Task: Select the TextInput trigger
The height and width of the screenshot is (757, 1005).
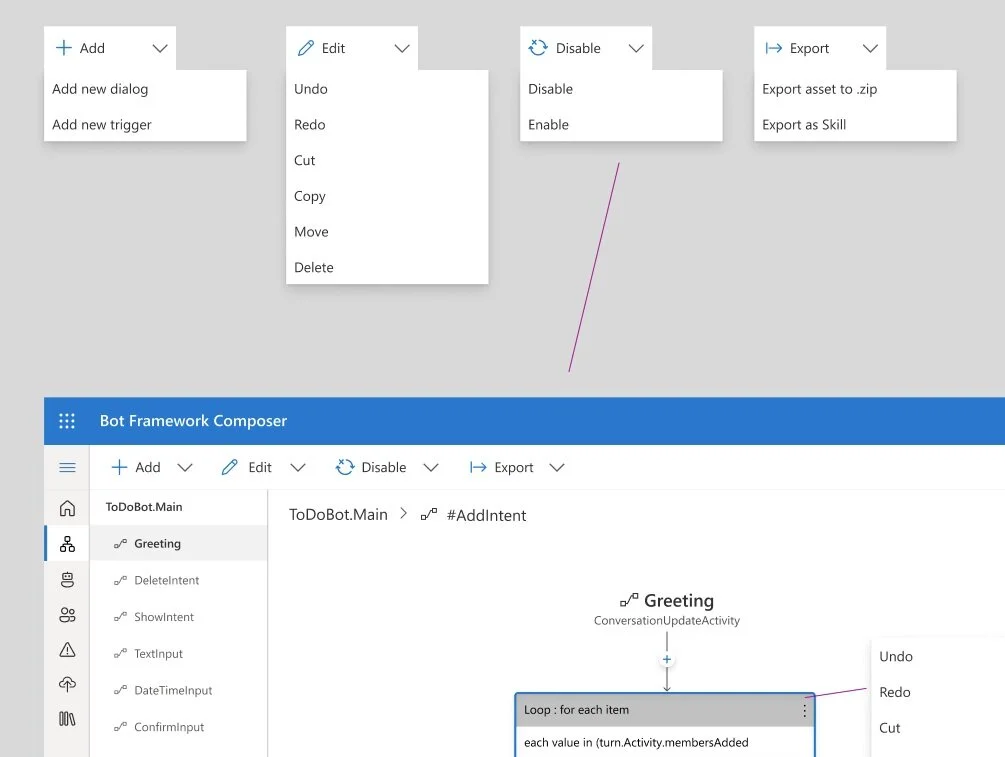Action: tap(178, 653)
